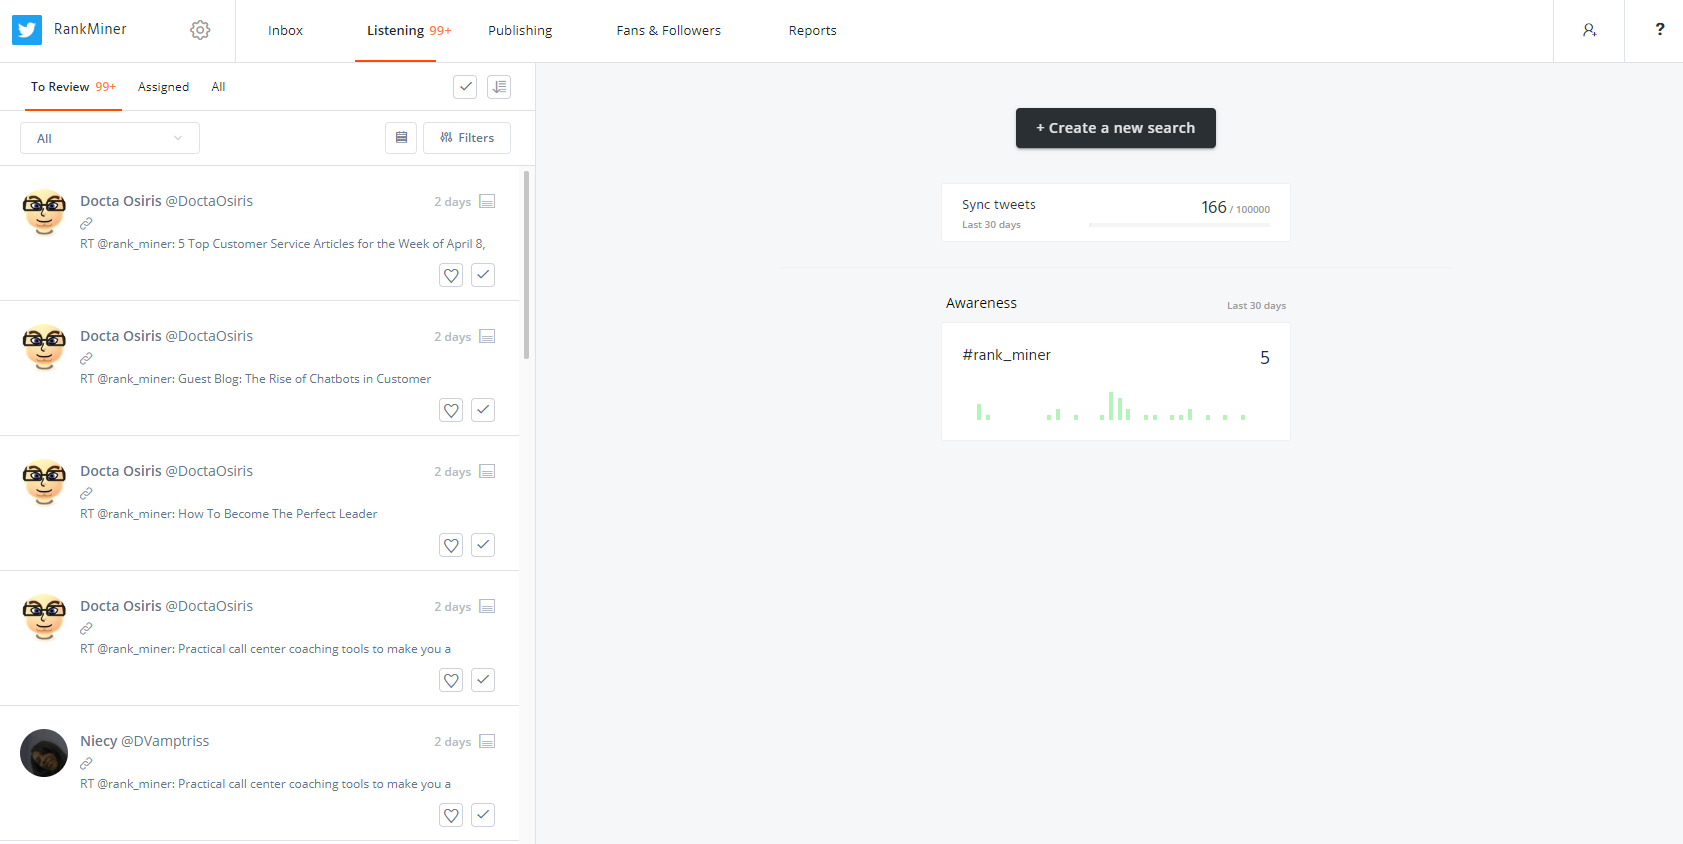Click Niecy's profile avatar
The image size is (1683, 844).
[x=44, y=753]
